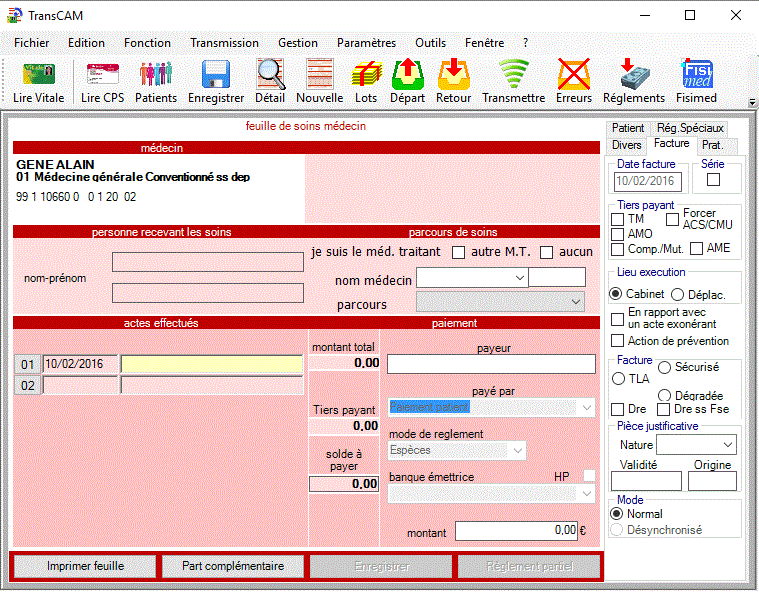Check 'je suis le méd. traitant' box

point(458,252)
